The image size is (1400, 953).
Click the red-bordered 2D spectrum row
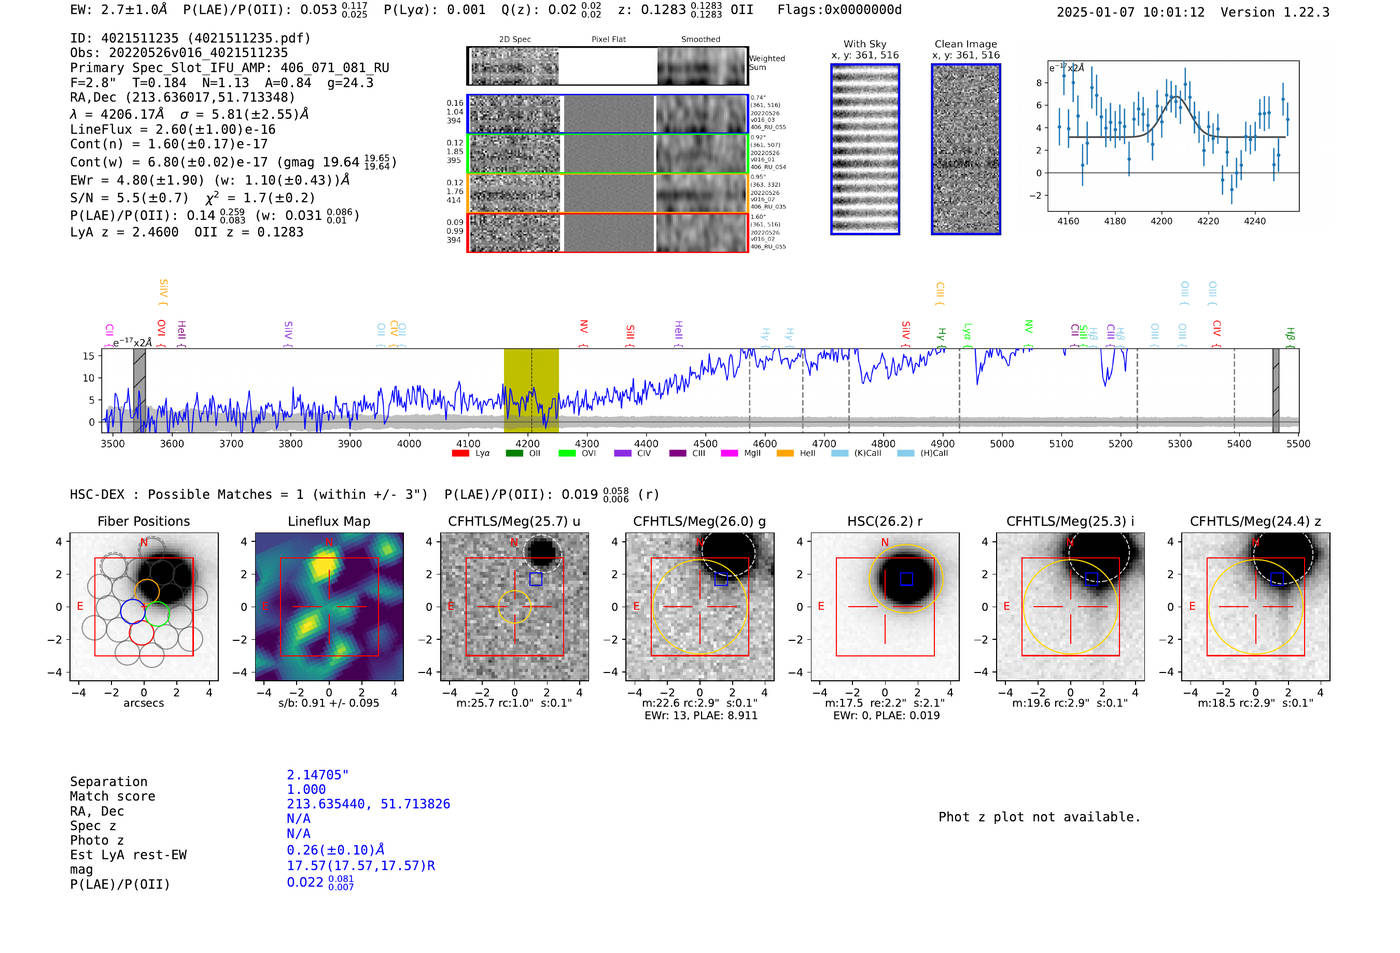pos(608,232)
